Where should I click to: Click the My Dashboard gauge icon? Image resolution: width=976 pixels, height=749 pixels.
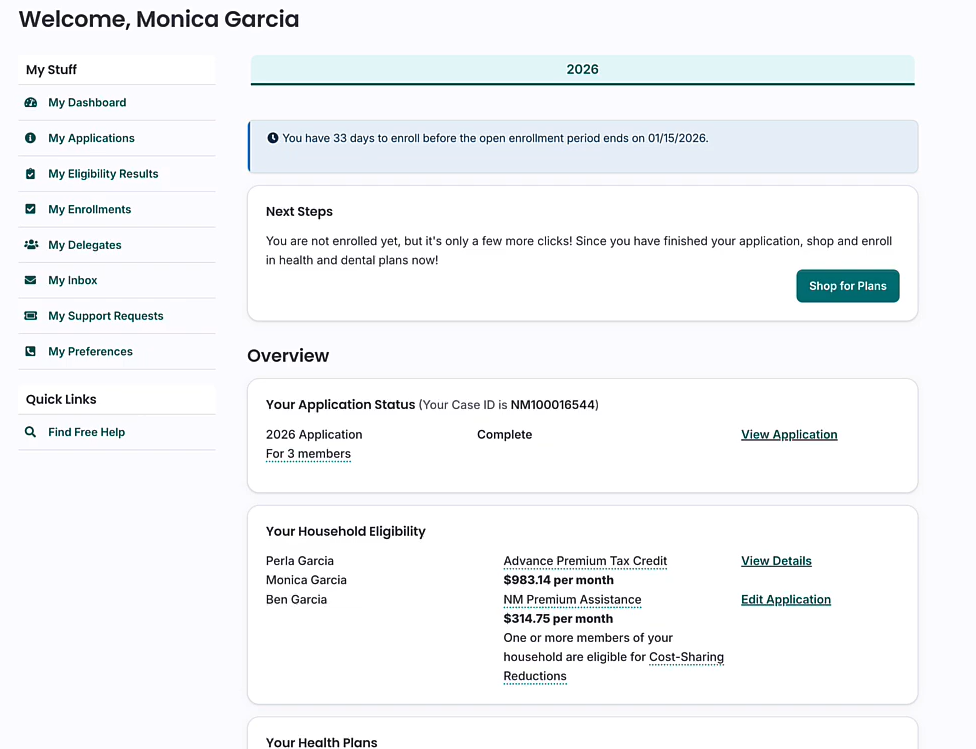pyautogui.click(x=30, y=103)
